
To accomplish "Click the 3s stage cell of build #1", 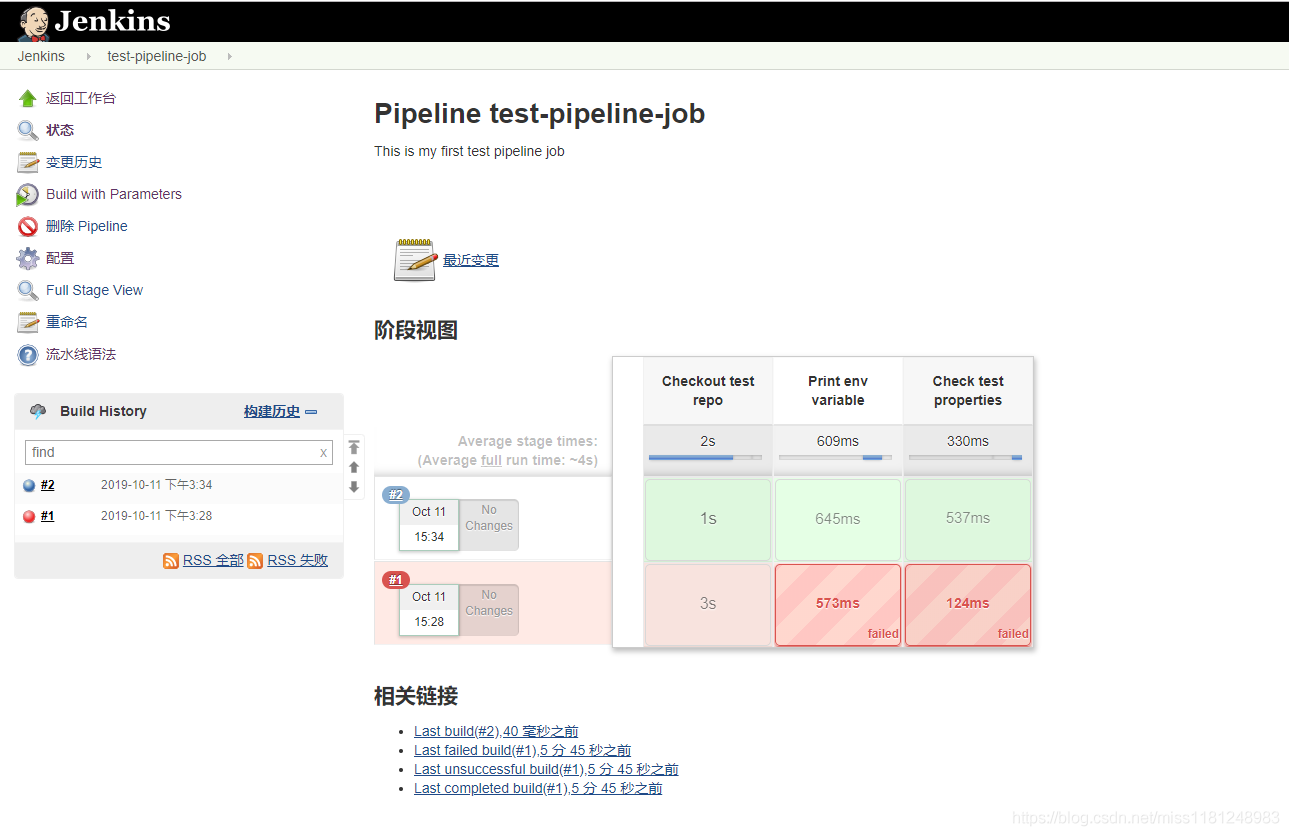I will pos(708,604).
